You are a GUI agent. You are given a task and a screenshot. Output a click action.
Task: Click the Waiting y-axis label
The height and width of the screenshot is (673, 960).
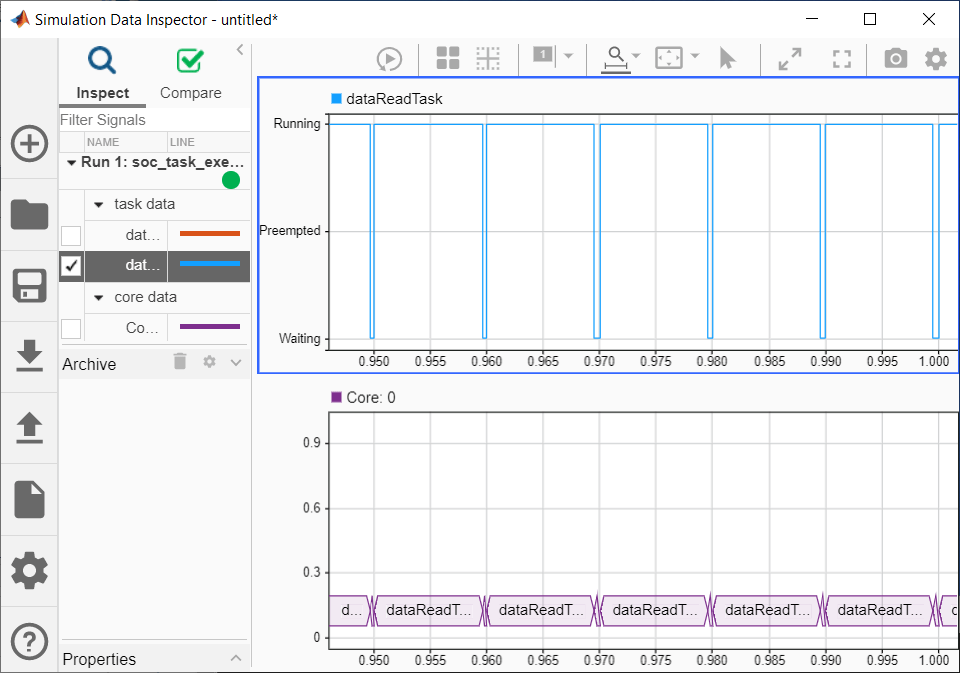click(299, 338)
